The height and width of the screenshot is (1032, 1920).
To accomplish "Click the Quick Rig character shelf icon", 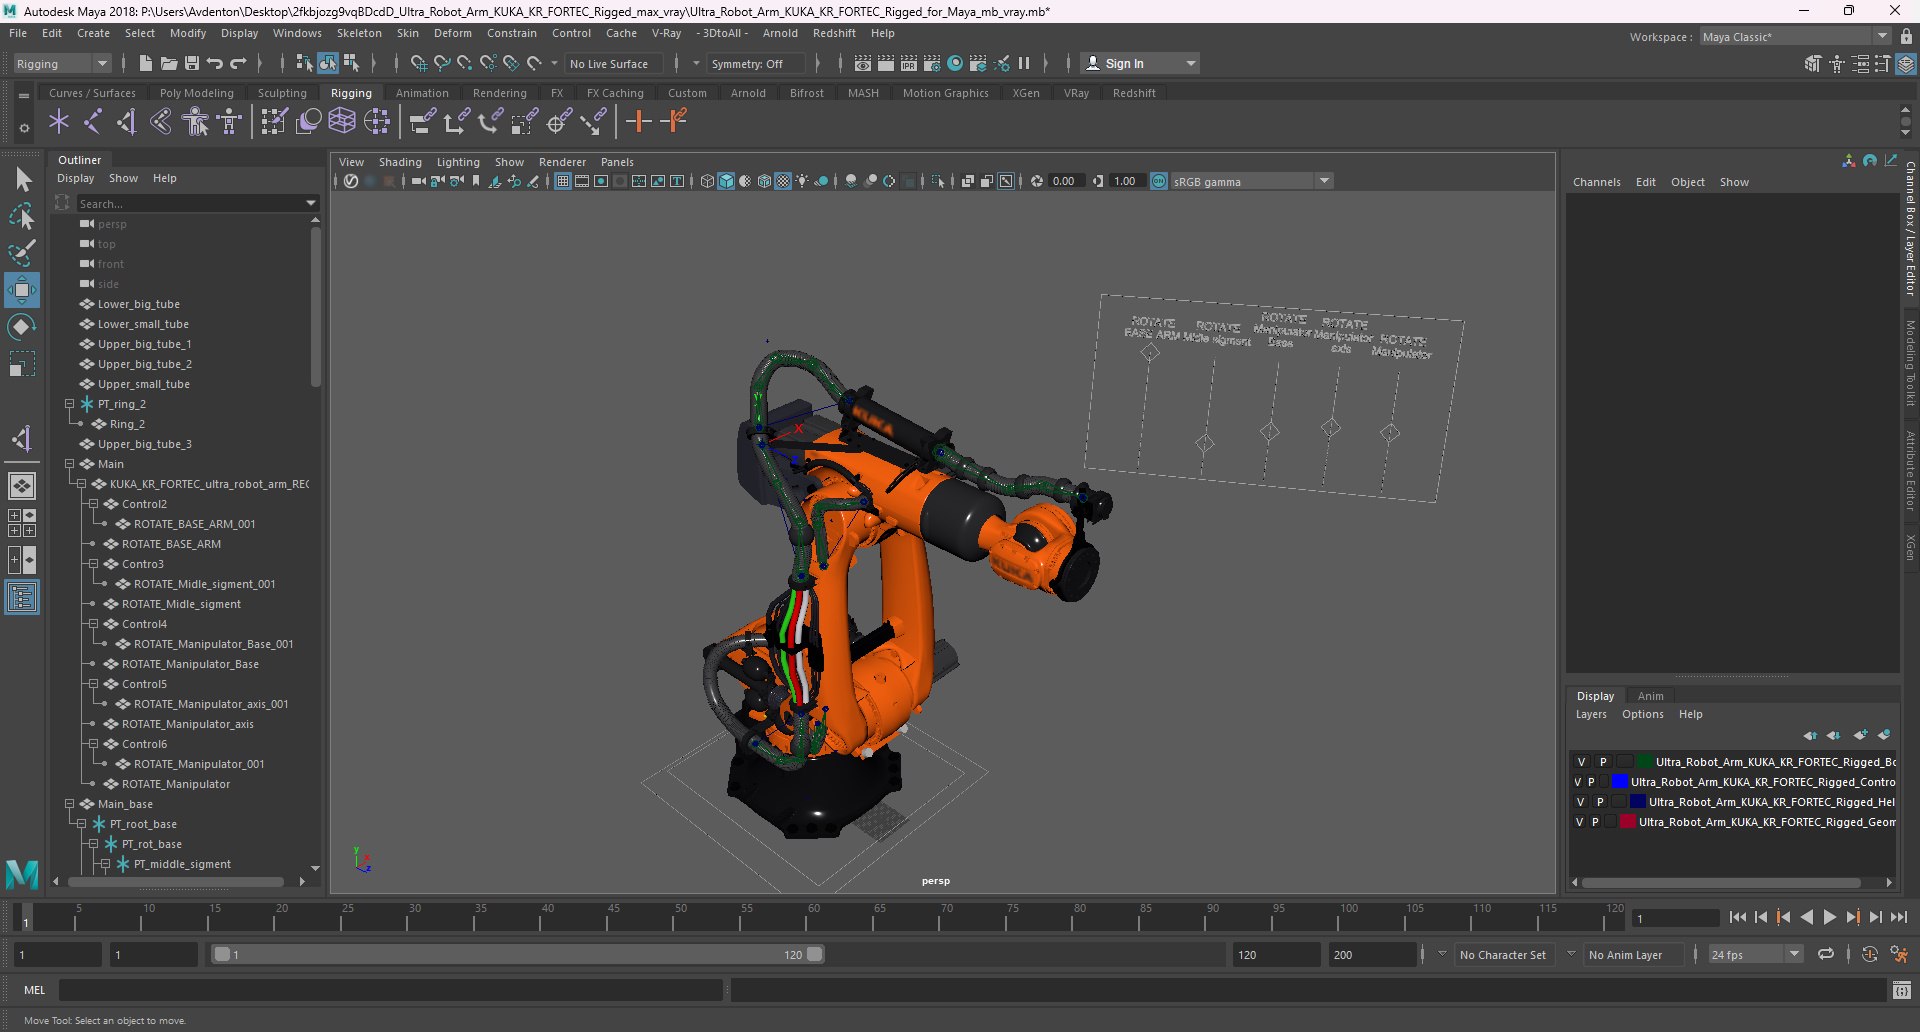I will point(196,122).
